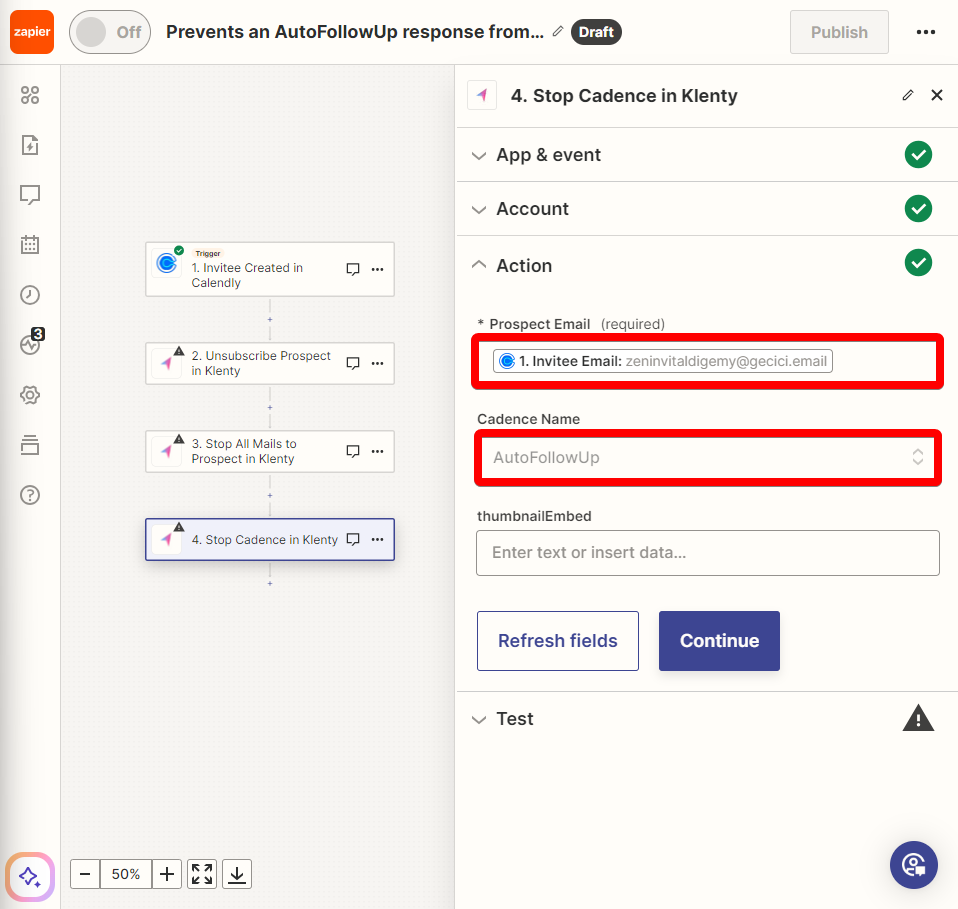Click the fit-to-view expand icon
Image resolution: width=958 pixels, height=909 pixels.
pos(202,874)
